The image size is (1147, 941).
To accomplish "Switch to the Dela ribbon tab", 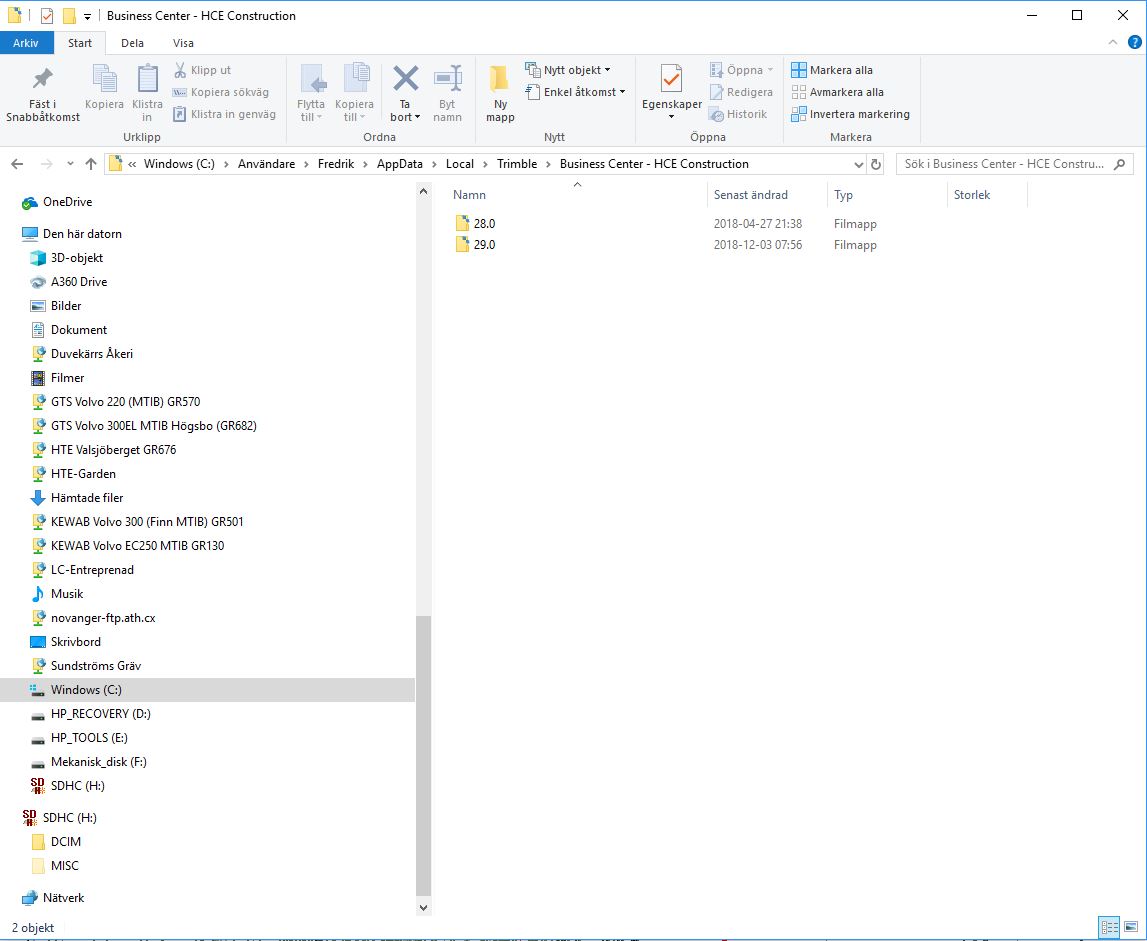I will point(132,42).
